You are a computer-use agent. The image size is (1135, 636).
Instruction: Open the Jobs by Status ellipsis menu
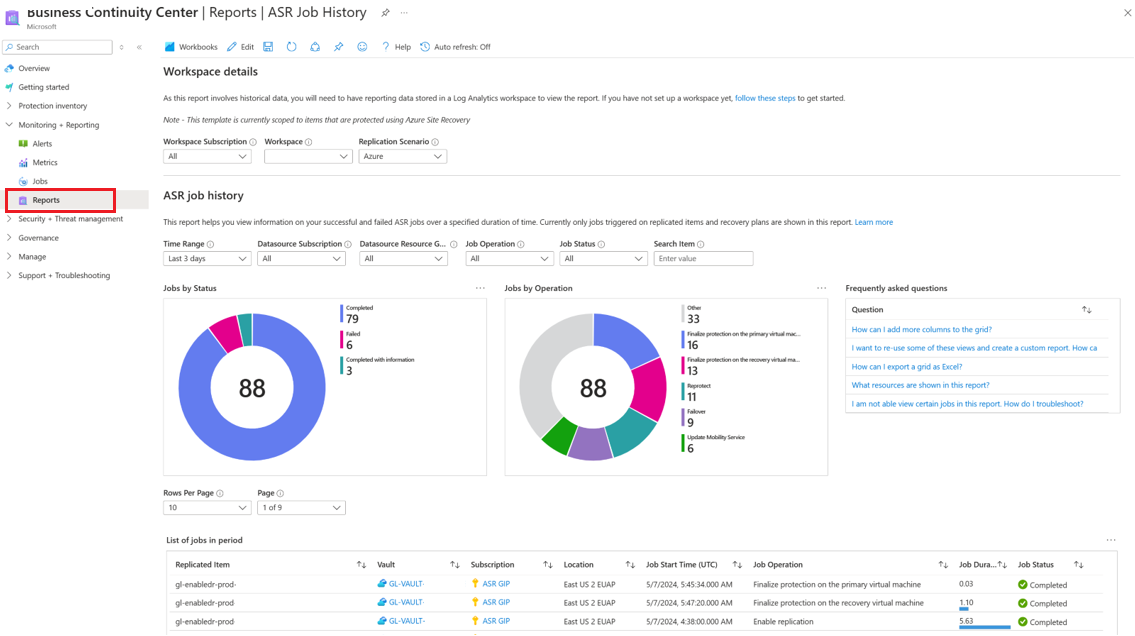[x=480, y=288]
